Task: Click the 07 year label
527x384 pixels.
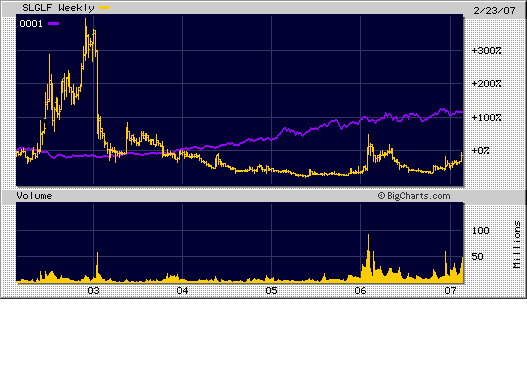Action: (450, 291)
